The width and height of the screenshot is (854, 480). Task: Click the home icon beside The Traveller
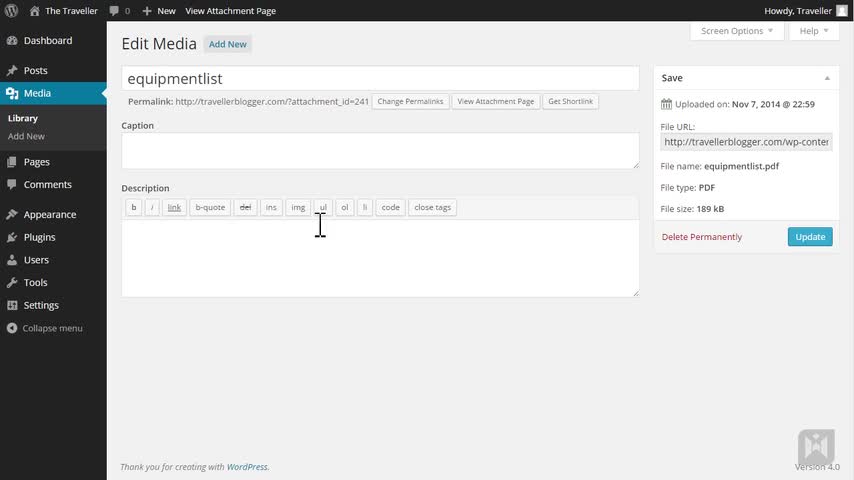[34, 10]
